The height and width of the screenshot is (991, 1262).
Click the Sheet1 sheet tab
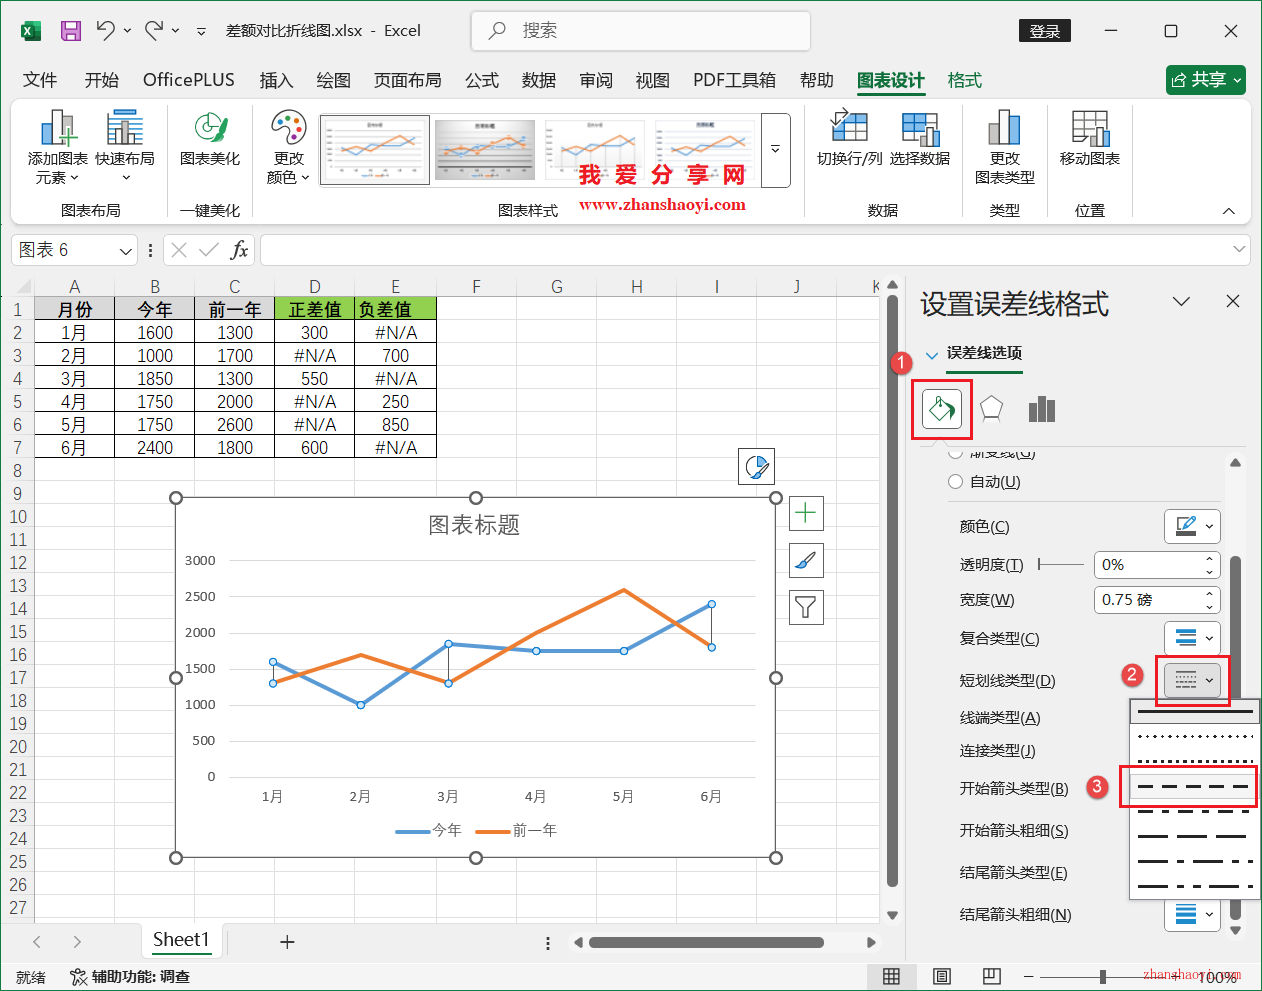coord(182,940)
